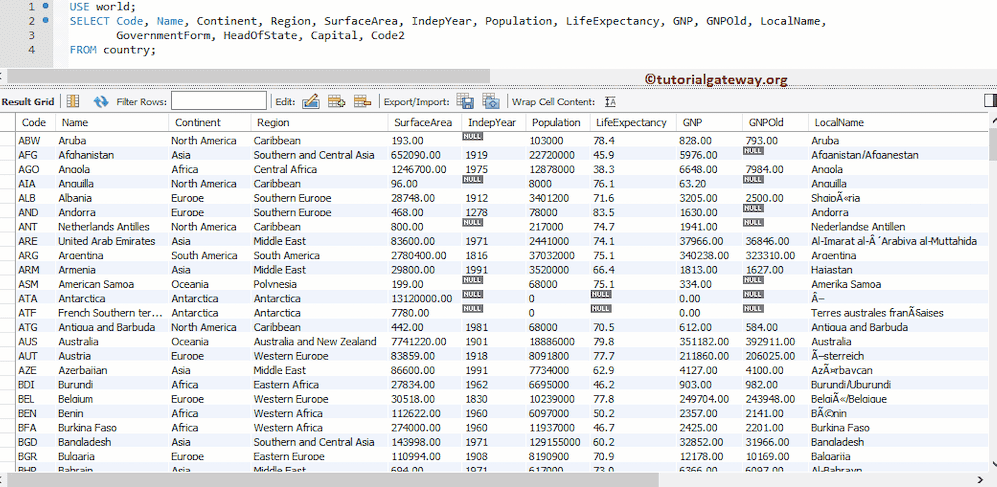Screen dimensions: 997x487
Task: Select the 'Australia and New Zealand' Region cell
Action: 319,341
